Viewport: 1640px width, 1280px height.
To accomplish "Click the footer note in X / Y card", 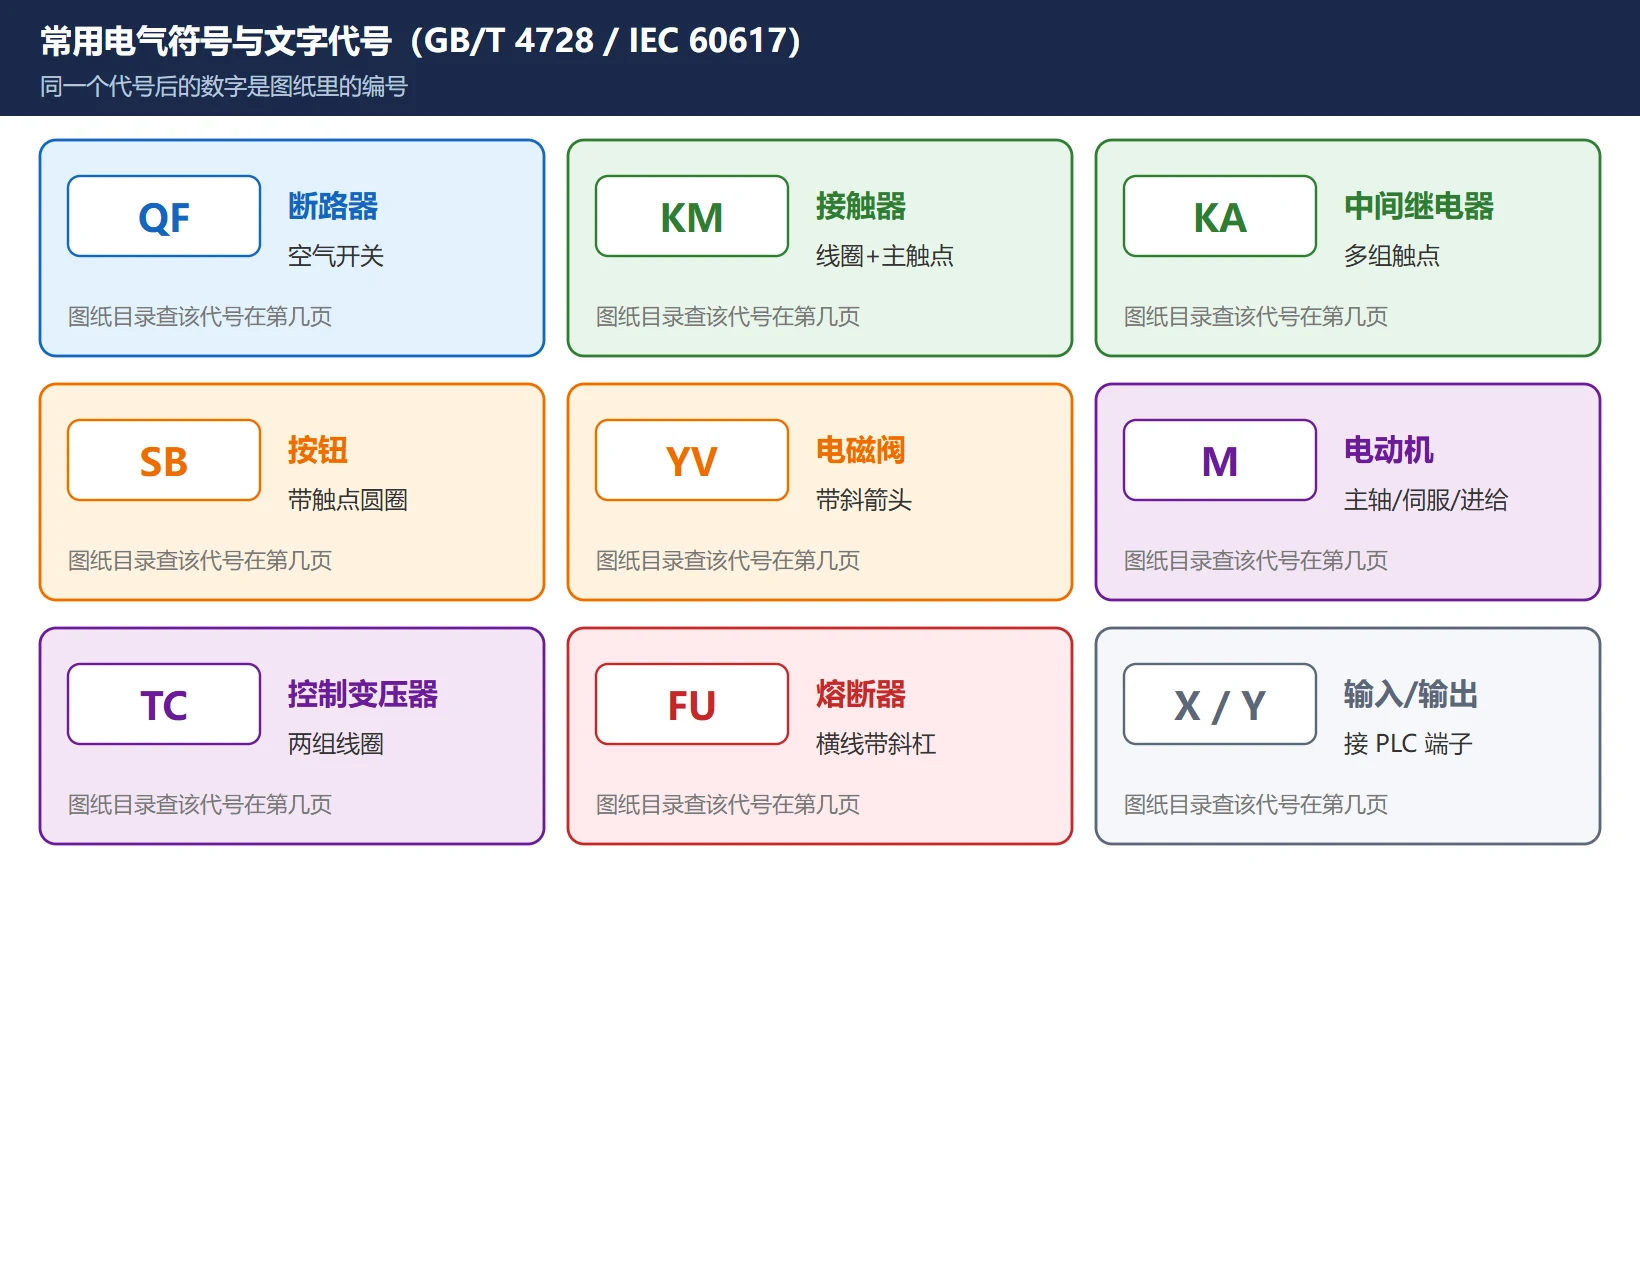I will tap(1256, 805).
